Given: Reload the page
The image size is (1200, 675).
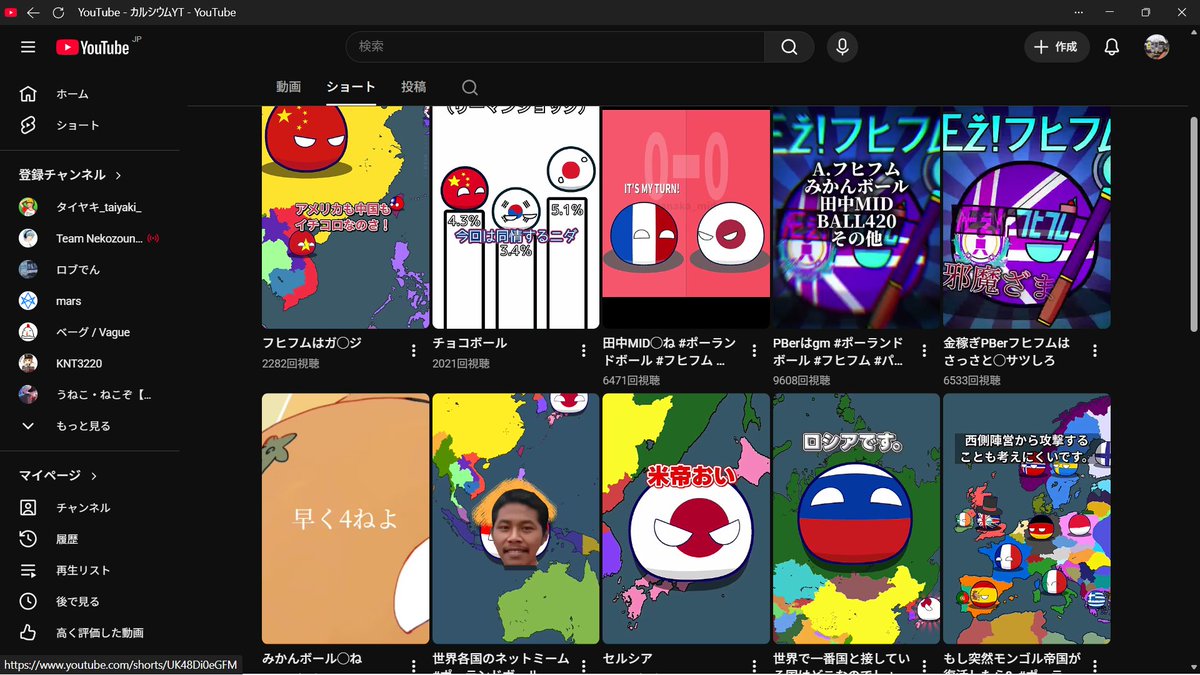Looking at the screenshot, I should (x=58, y=12).
